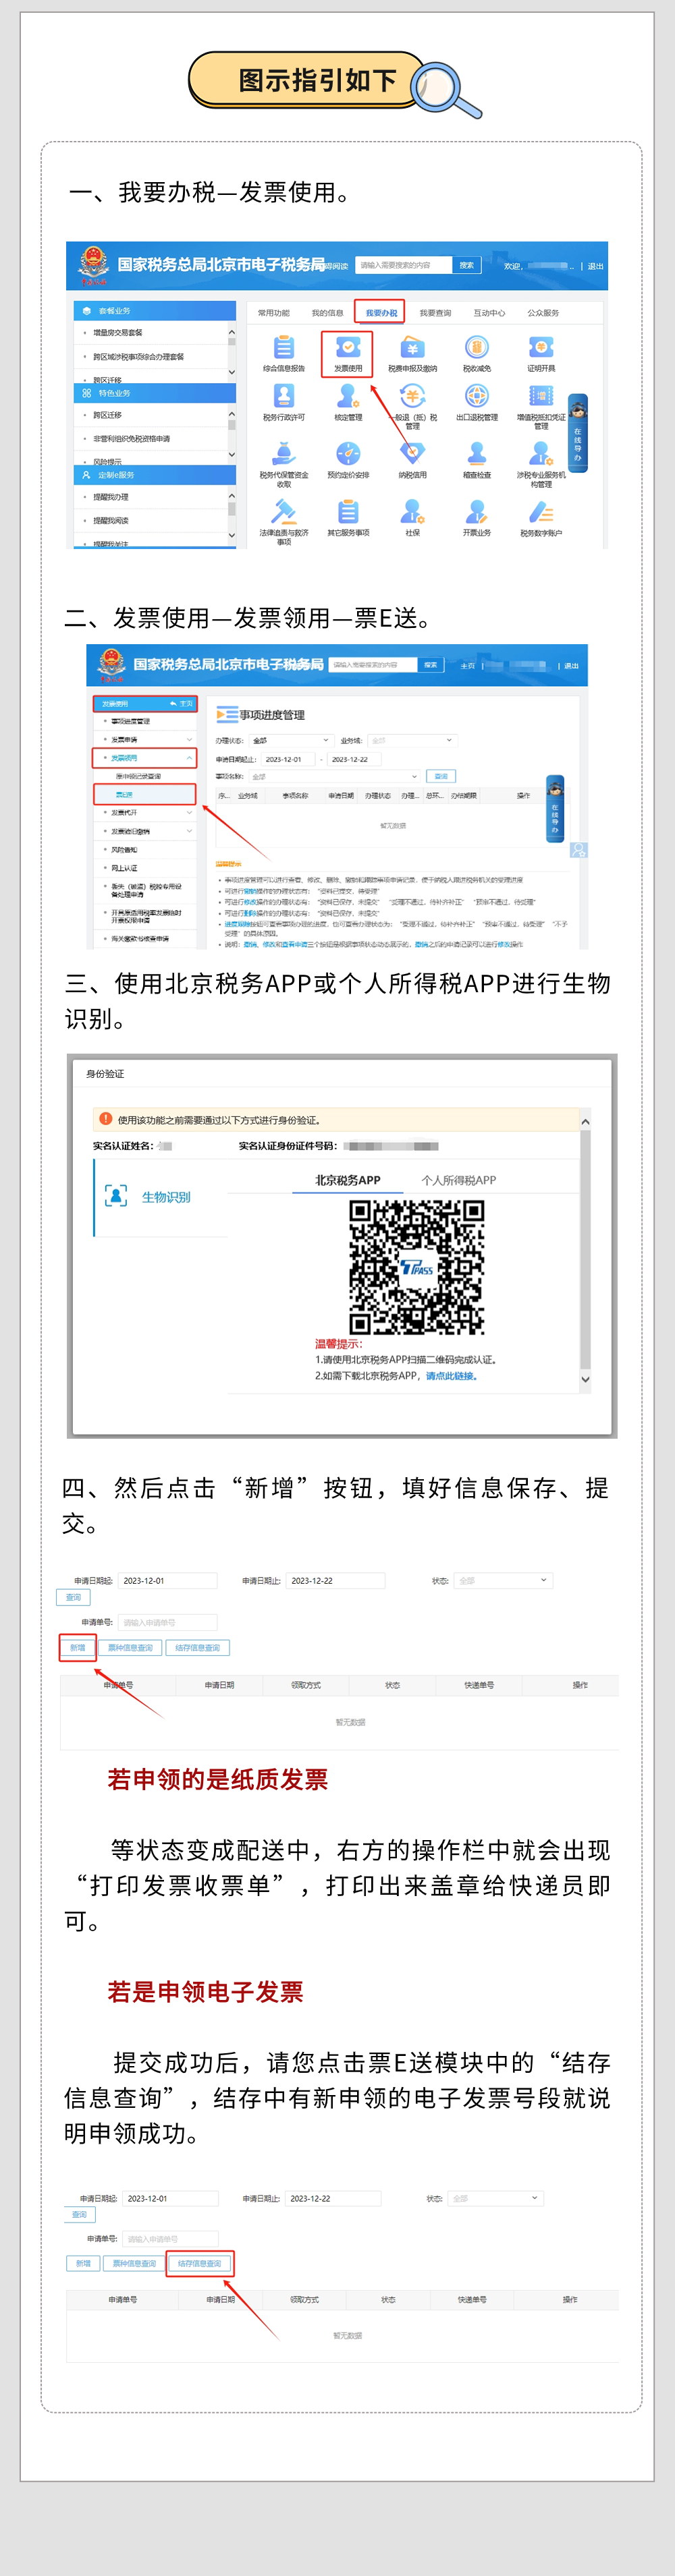The image size is (675, 2576).
Task: Open the 稽查检查 icon
Action: pyautogui.click(x=476, y=454)
